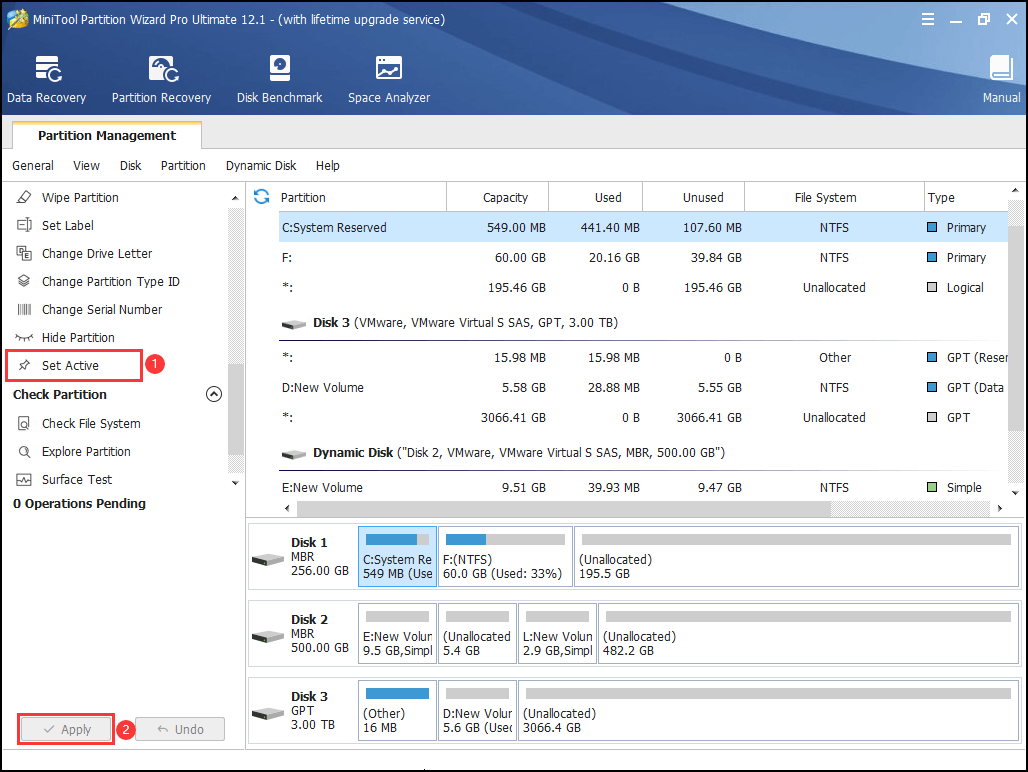1028x772 pixels.
Task: Click Surface Test option
Action: (77, 480)
